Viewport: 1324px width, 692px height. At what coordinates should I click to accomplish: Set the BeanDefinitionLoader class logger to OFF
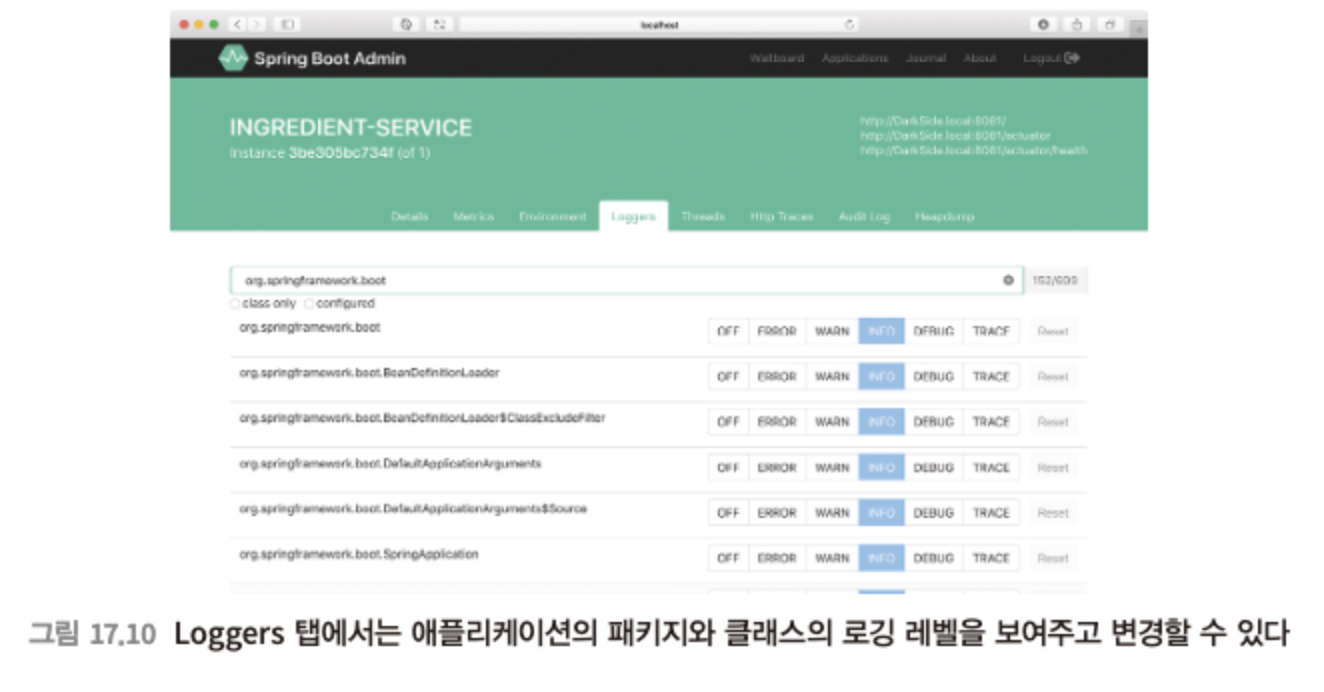click(x=728, y=377)
